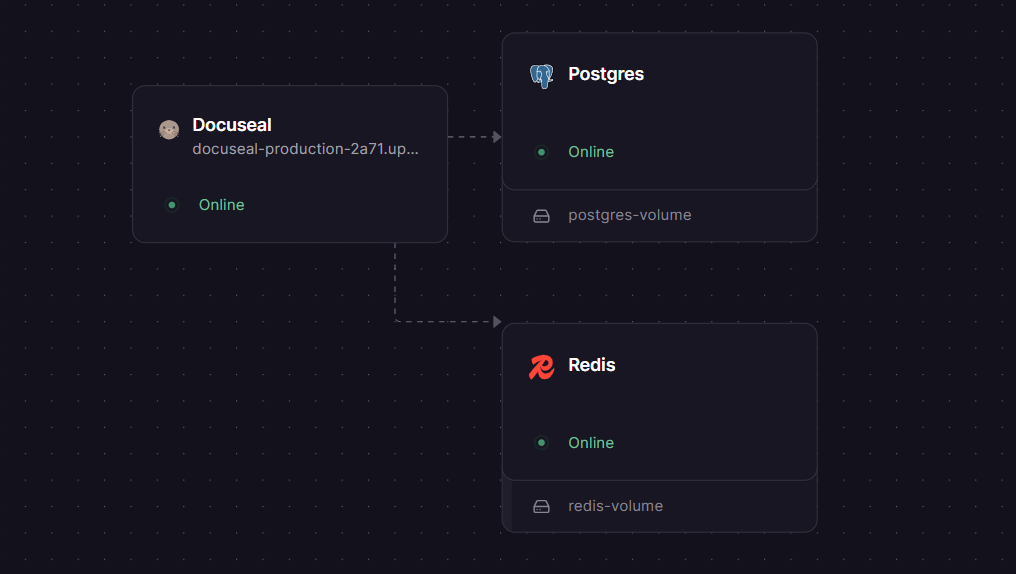Click the Online text on Redis
Image resolution: width=1016 pixels, height=574 pixels.
(x=591, y=442)
